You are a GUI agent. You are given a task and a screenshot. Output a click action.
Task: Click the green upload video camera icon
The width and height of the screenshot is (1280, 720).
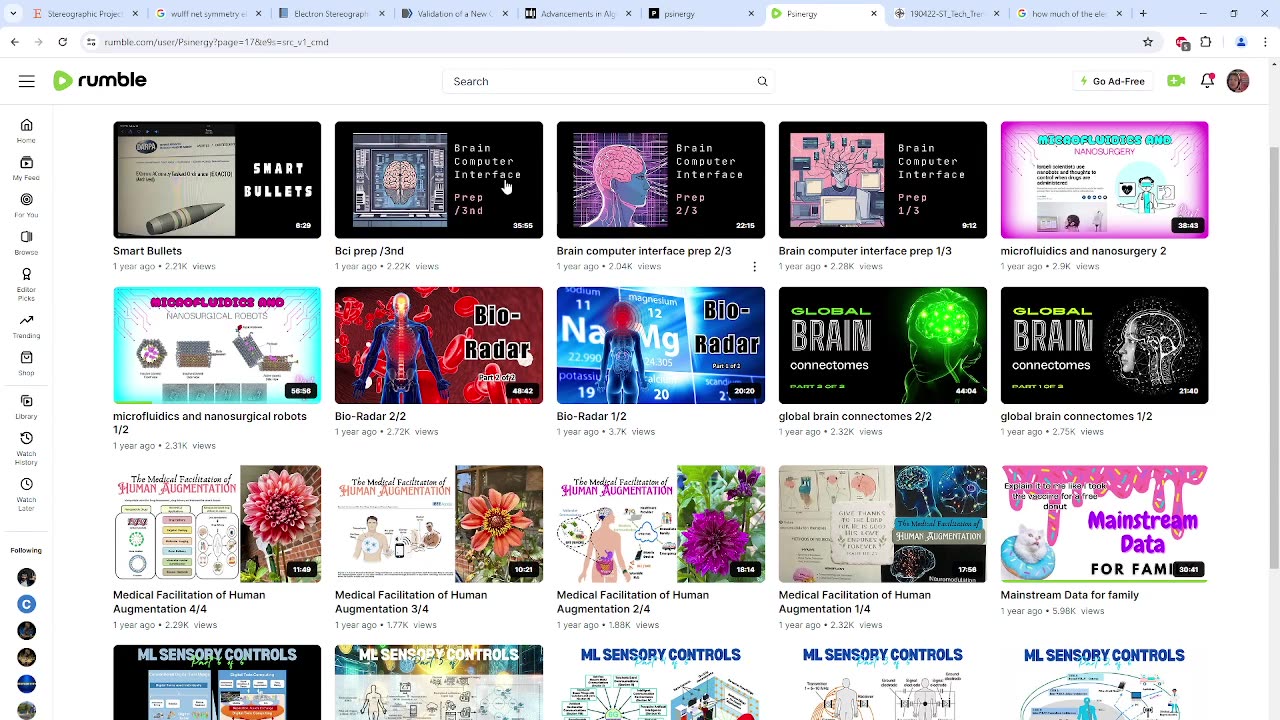[1176, 81]
